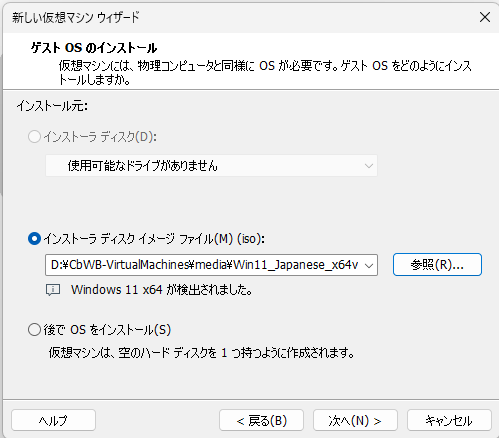
Task: Click the info balloon icon beside the Windows 11 detection message
Action: 53,290
